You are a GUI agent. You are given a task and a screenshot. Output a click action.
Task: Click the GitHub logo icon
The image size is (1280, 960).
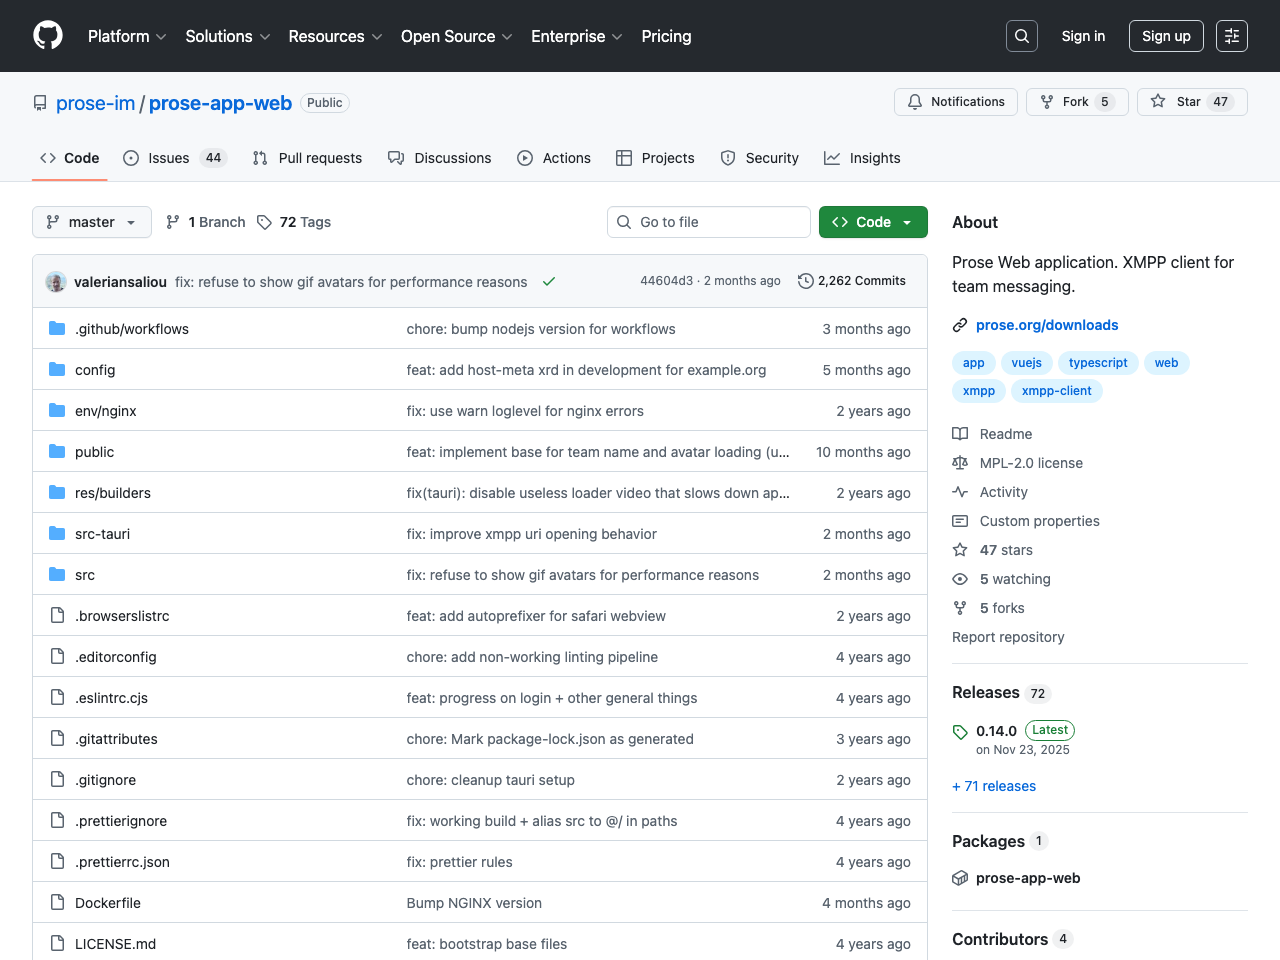click(48, 36)
